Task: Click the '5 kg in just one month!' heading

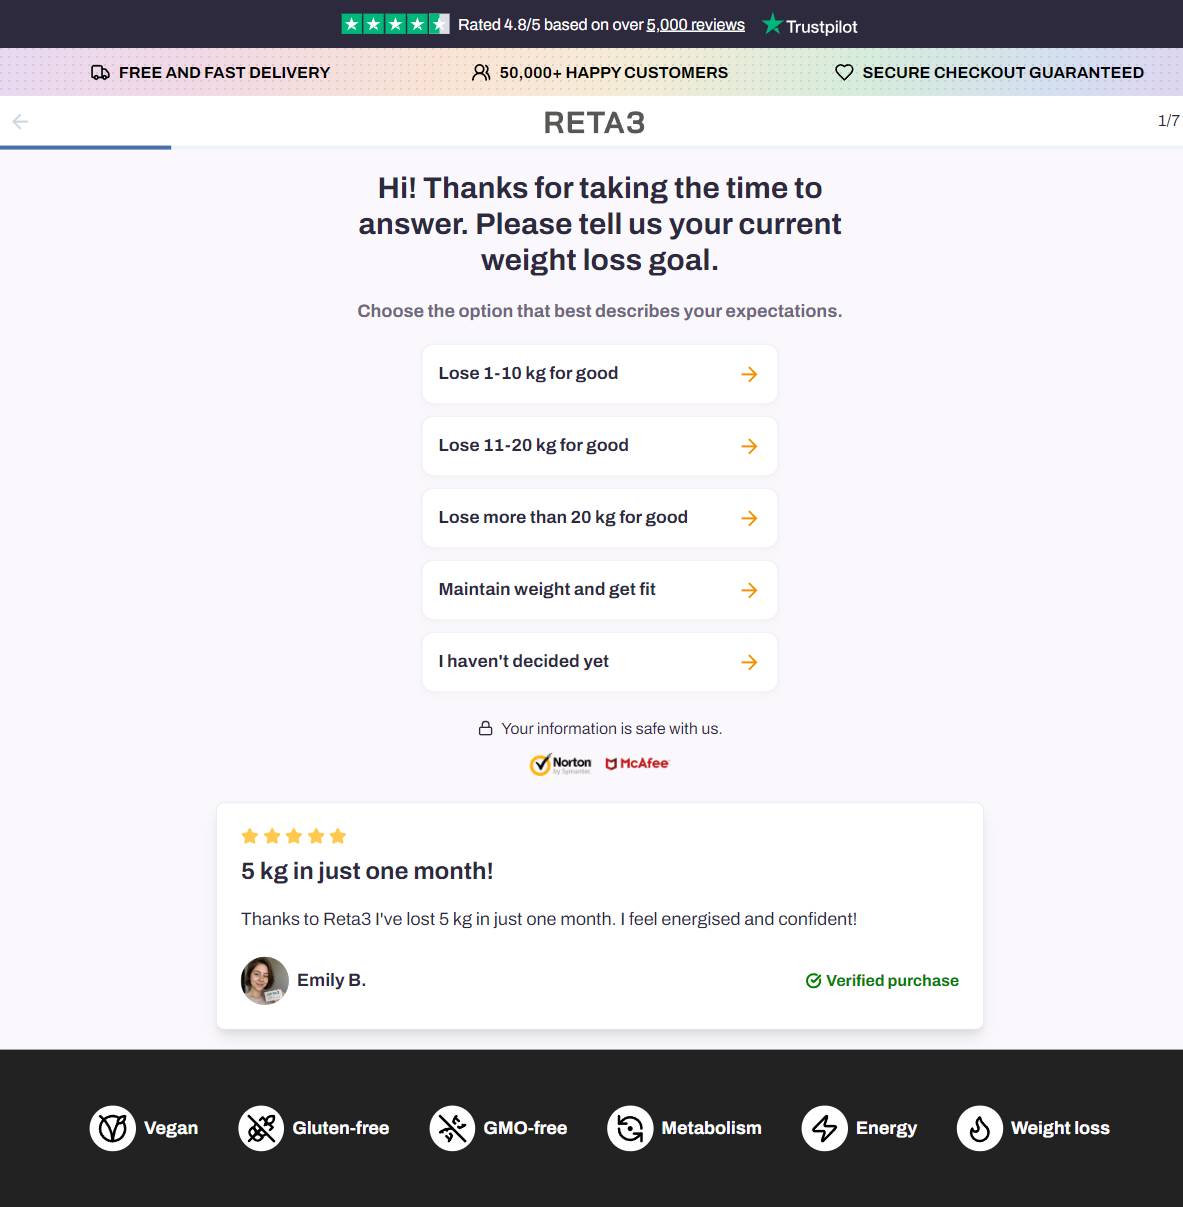Action: [x=367, y=871]
